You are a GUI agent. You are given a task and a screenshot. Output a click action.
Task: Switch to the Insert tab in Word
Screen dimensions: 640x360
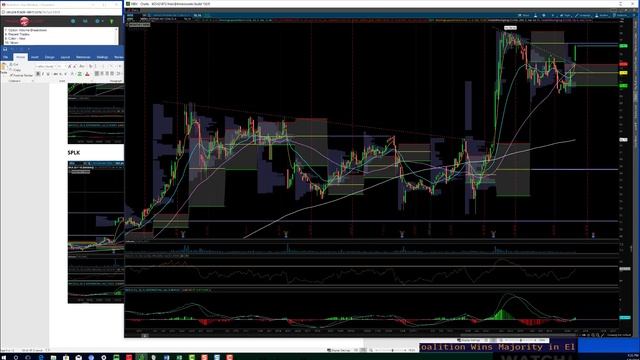click(x=35, y=57)
